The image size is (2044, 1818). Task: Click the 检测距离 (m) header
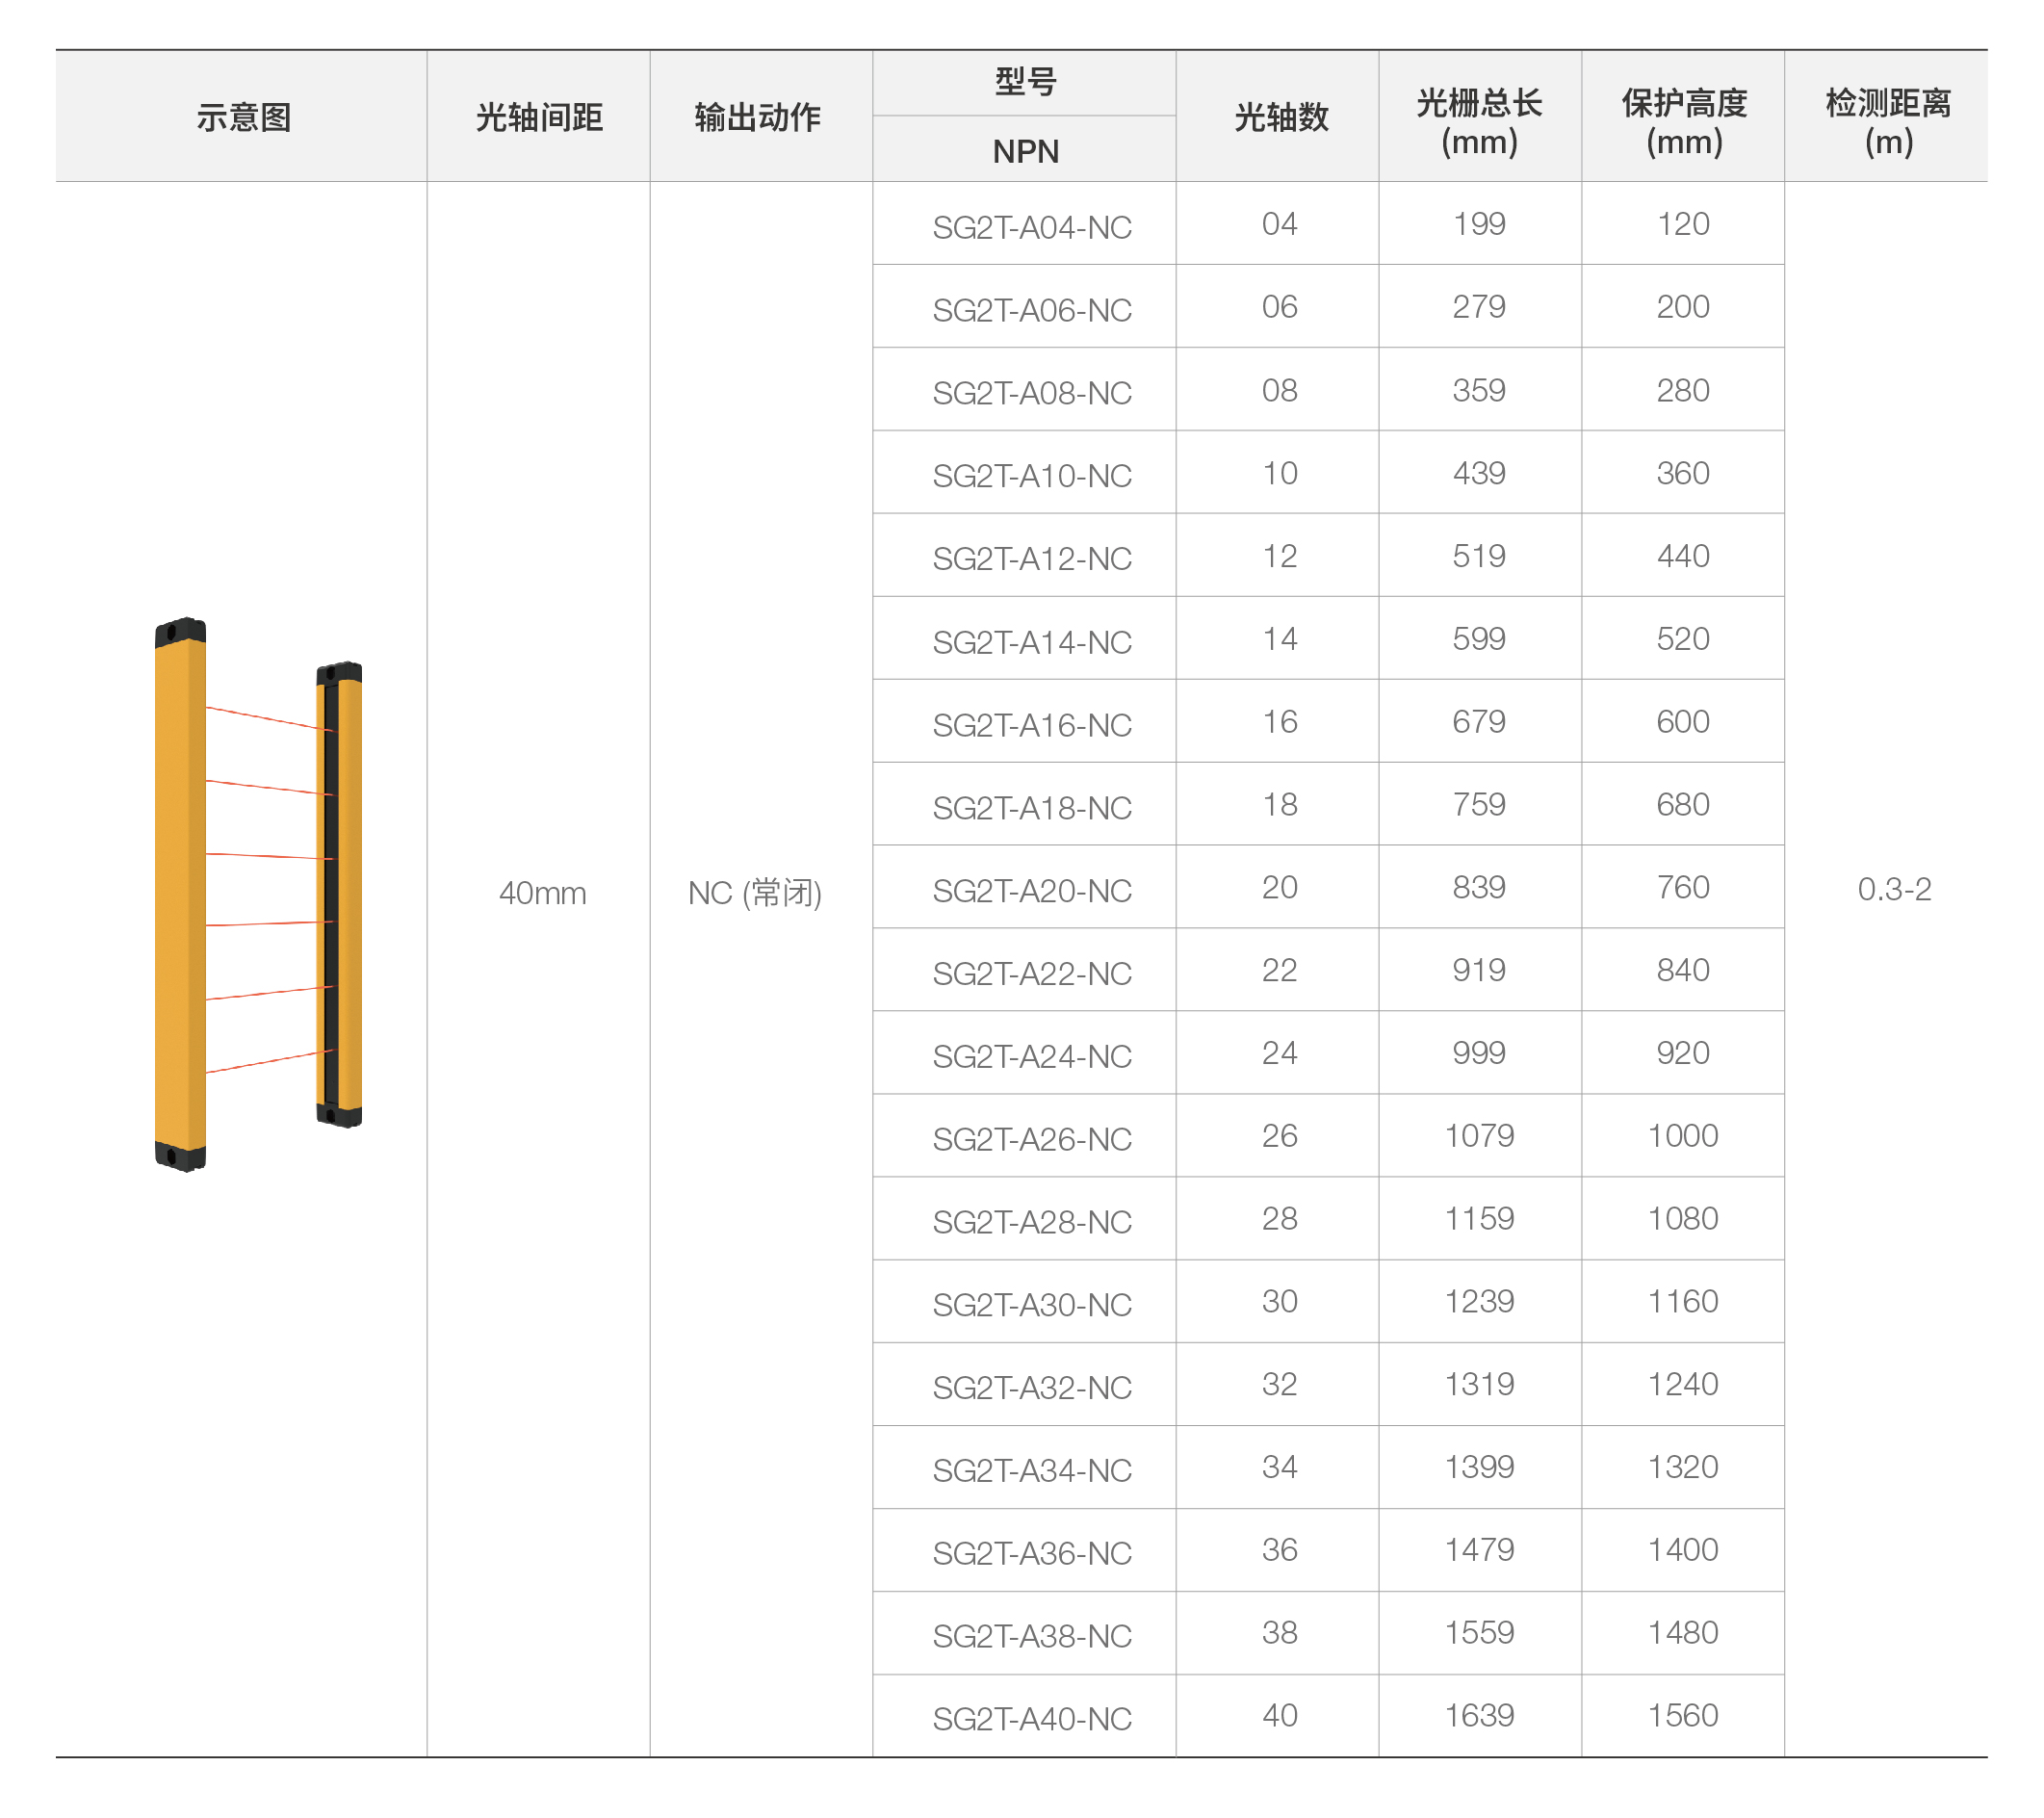coord(1888,121)
